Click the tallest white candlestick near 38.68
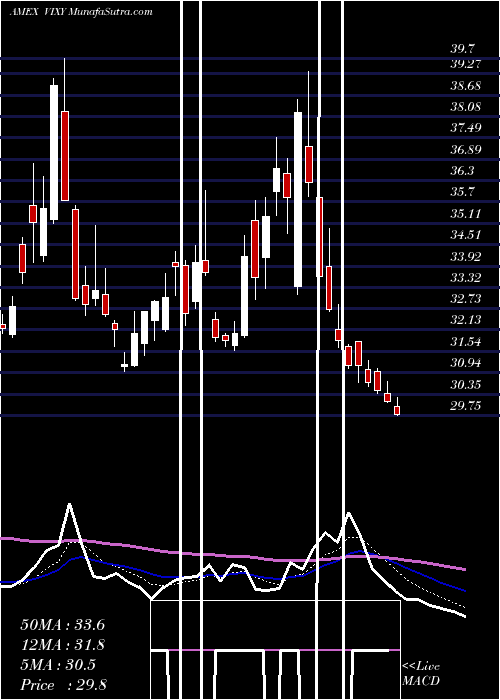Viewport: 500px width, 700px height. [x=54, y=152]
